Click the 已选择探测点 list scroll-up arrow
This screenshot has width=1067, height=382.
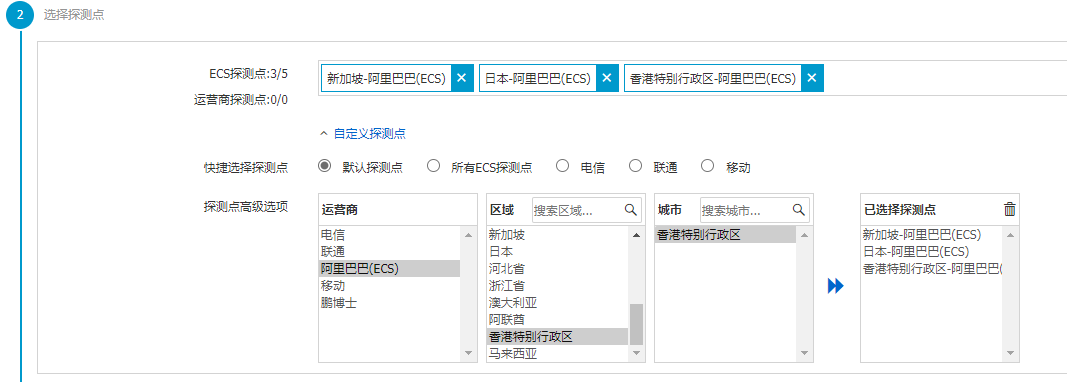(1011, 235)
